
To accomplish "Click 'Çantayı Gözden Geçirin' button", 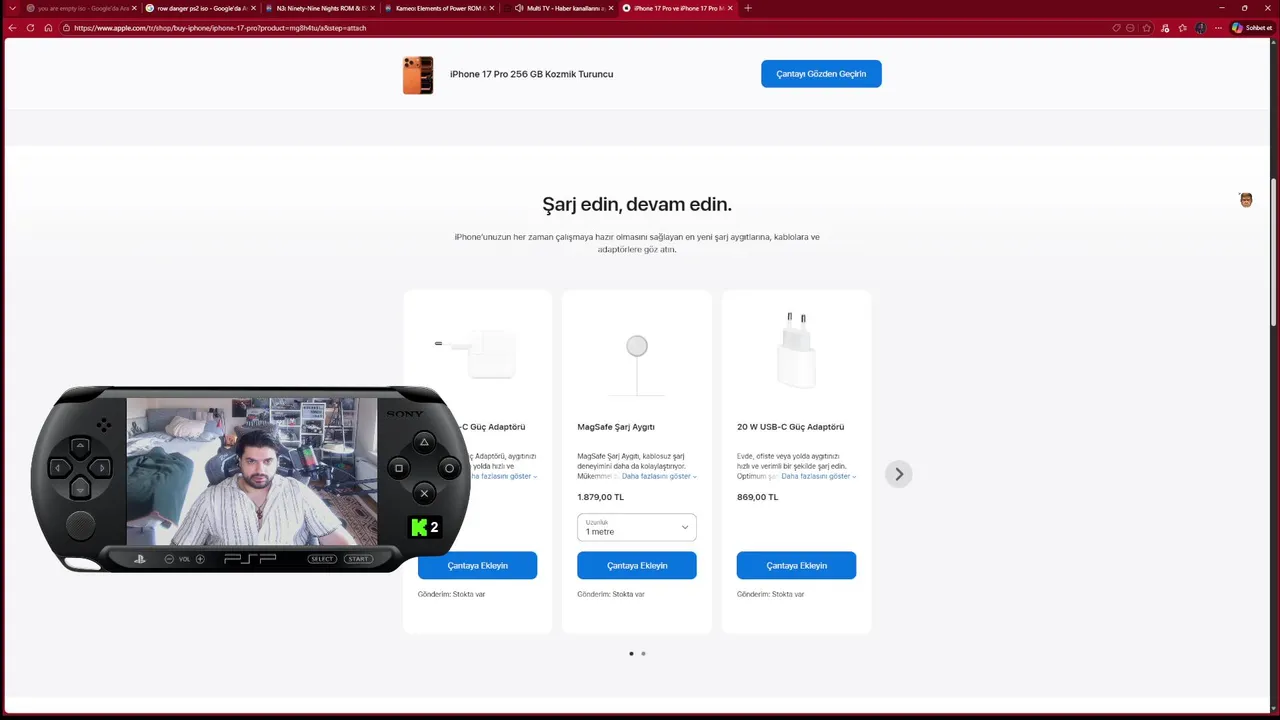I will point(821,74).
